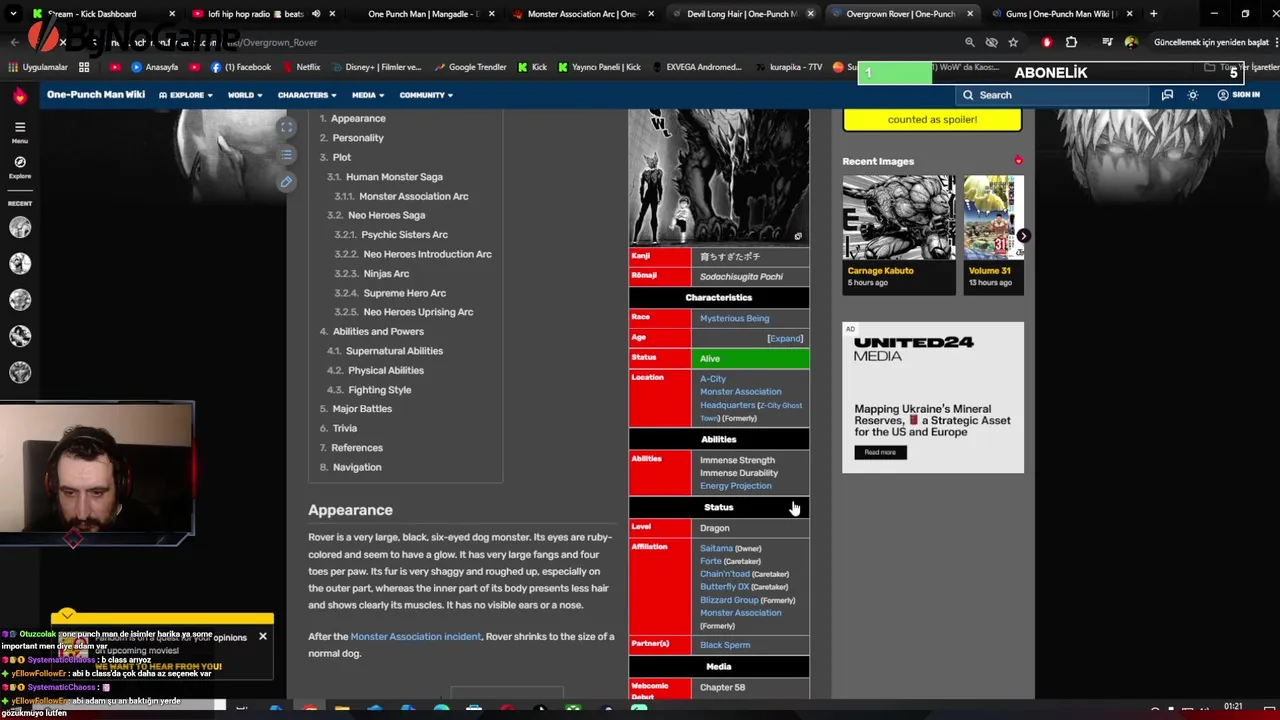
Task: Open the Anasayfa YouTube bookmark
Action: [155, 67]
